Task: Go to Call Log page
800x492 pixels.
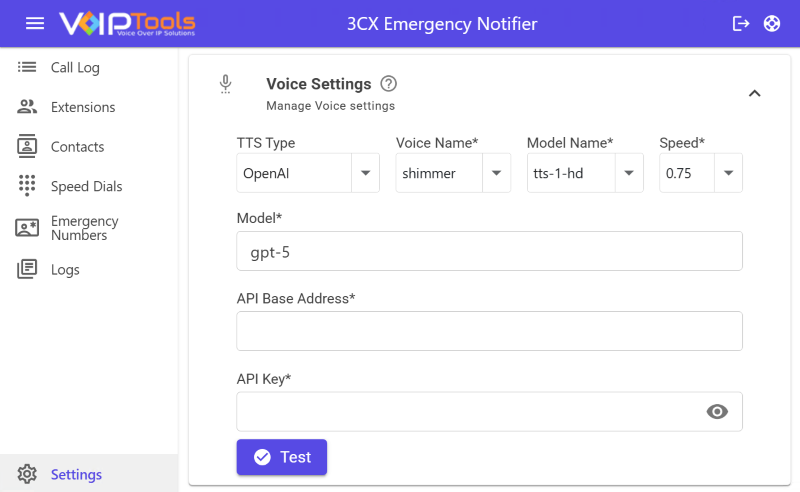Action: (x=75, y=68)
